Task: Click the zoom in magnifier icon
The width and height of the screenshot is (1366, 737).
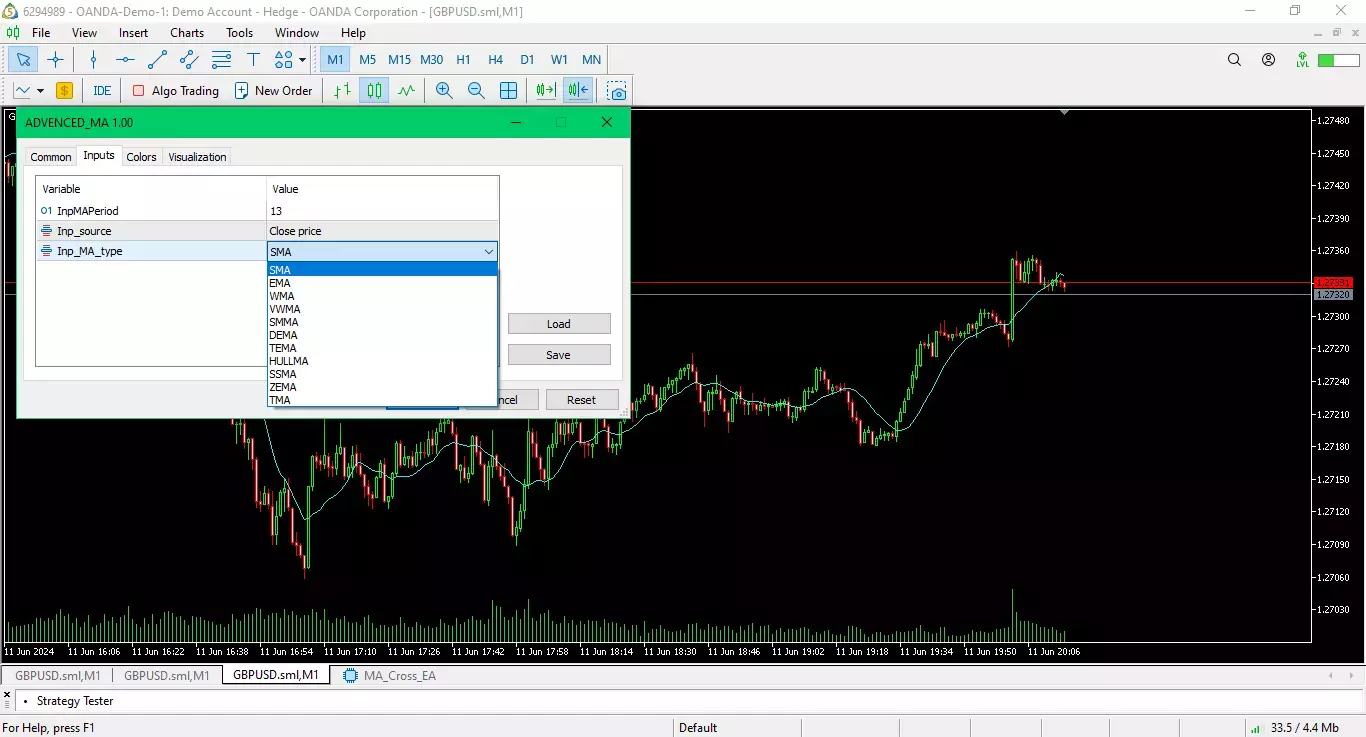Action: (x=444, y=91)
